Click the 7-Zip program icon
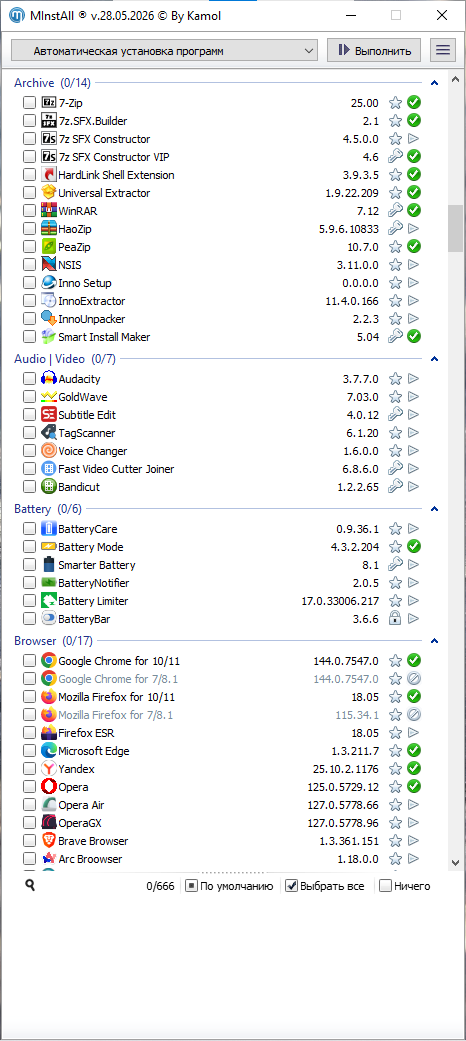 click(x=48, y=103)
